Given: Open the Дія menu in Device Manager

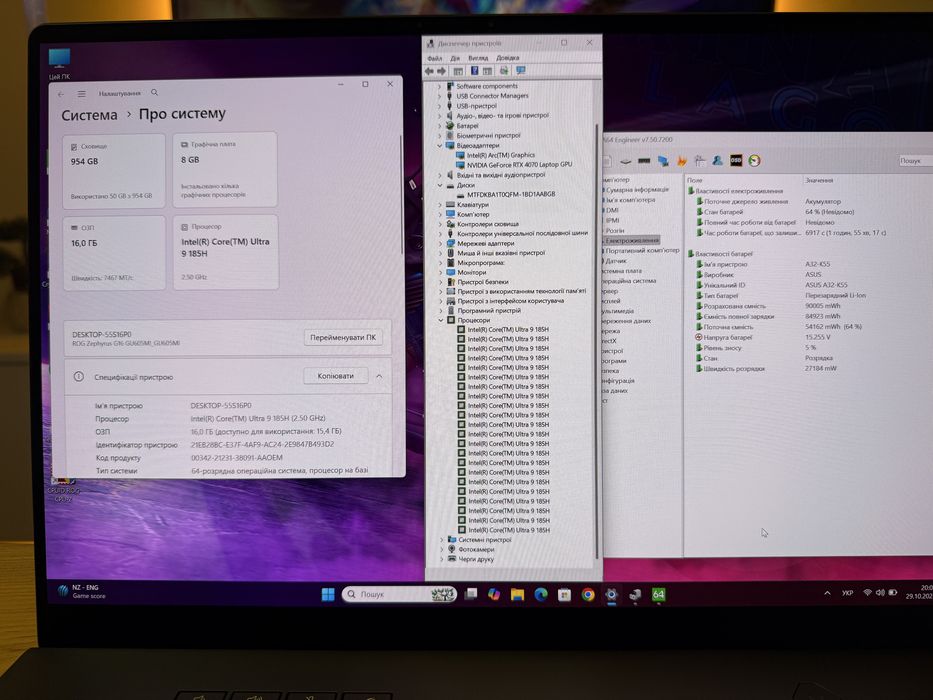Looking at the screenshot, I should 455,58.
